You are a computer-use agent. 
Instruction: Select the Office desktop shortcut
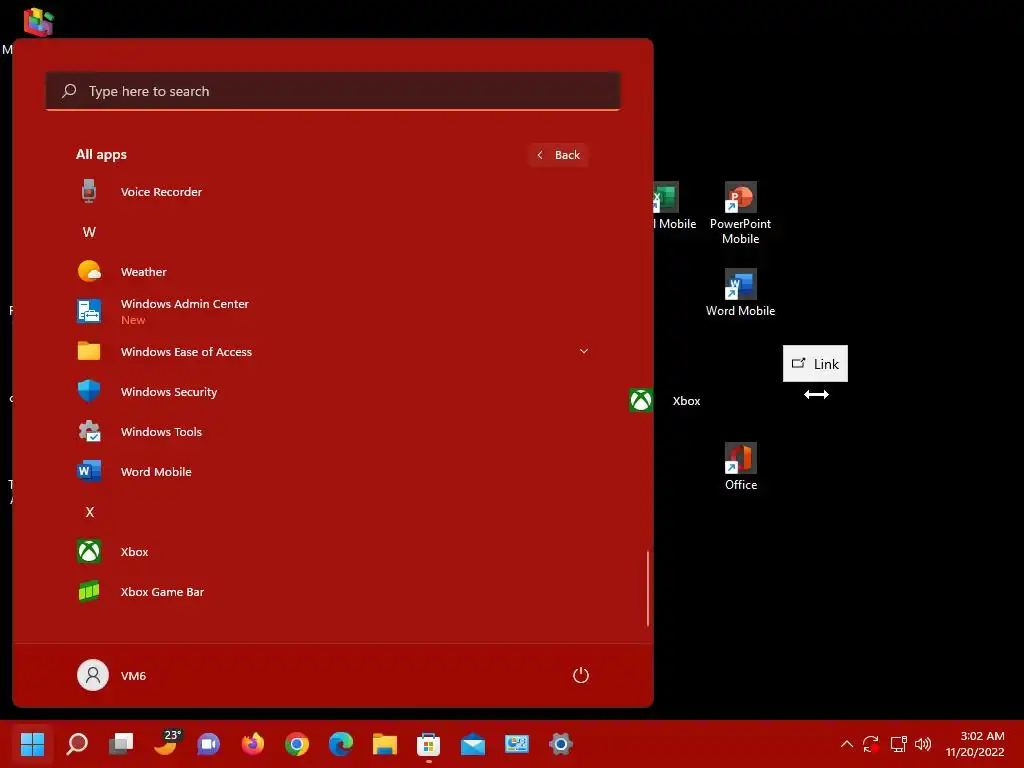[x=741, y=467]
